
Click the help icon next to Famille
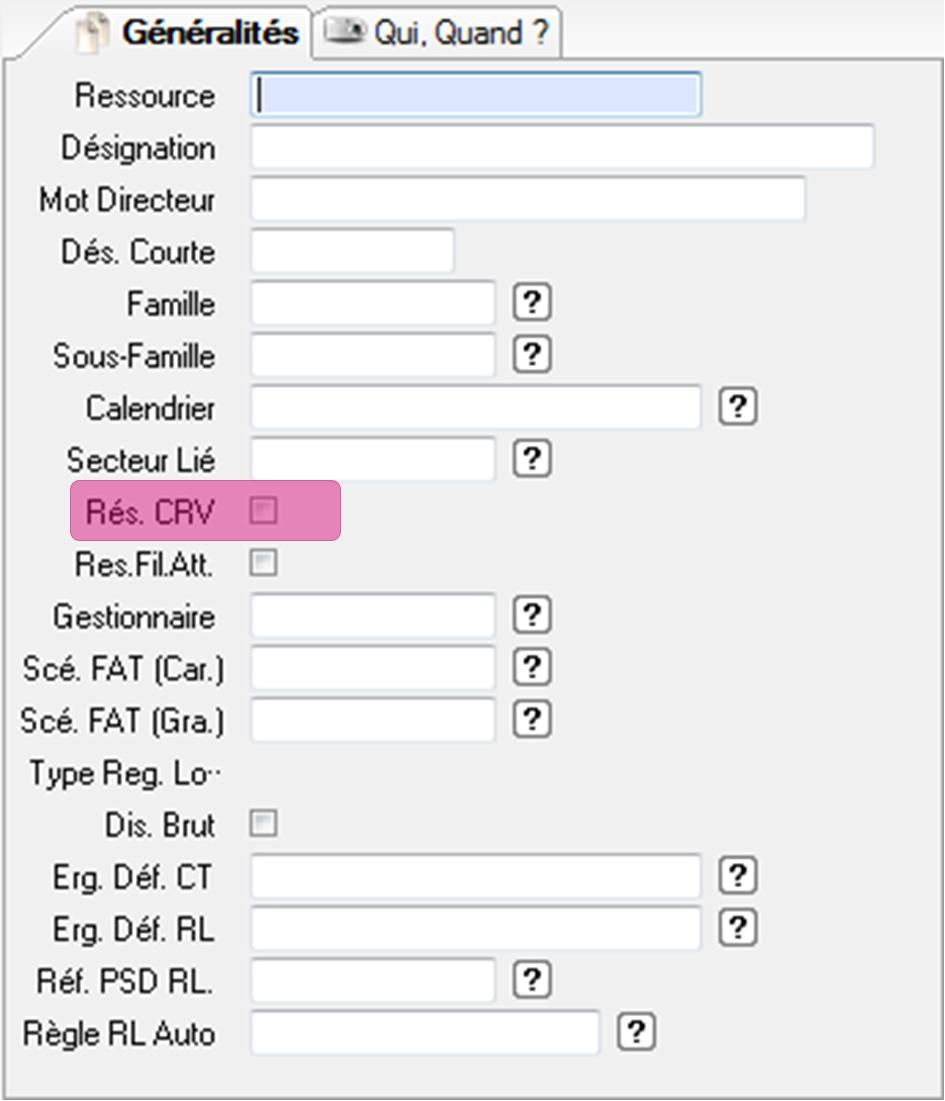[x=532, y=302]
